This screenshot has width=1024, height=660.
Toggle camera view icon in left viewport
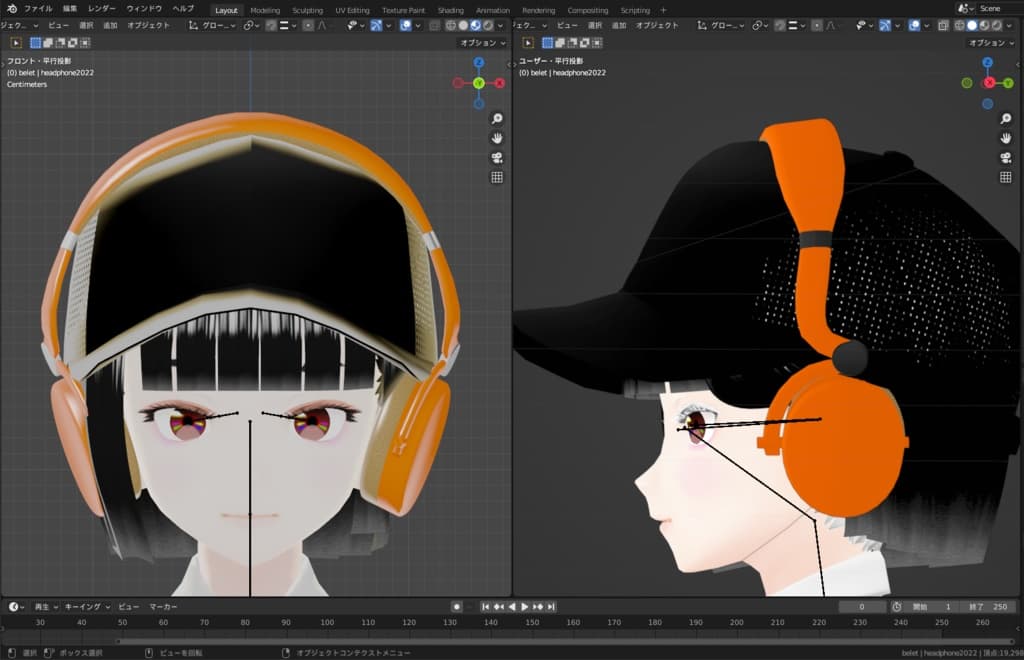pos(497,157)
